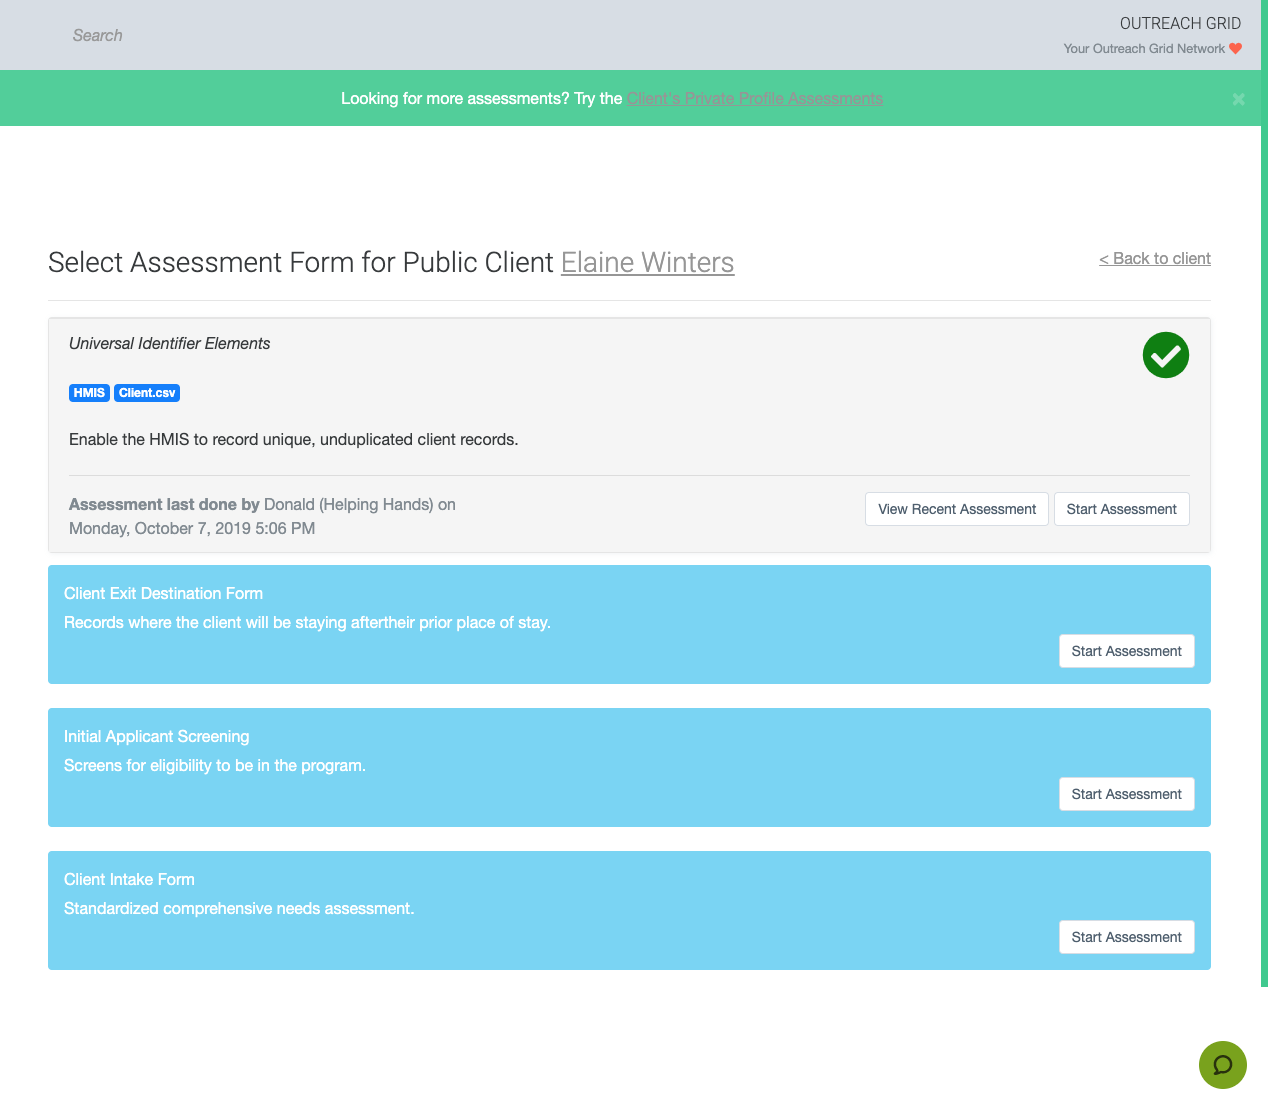This screenshot has height=1096, width=1268.
Task: Click the Universal Identifier Elements heading
Action: (169, 343)
